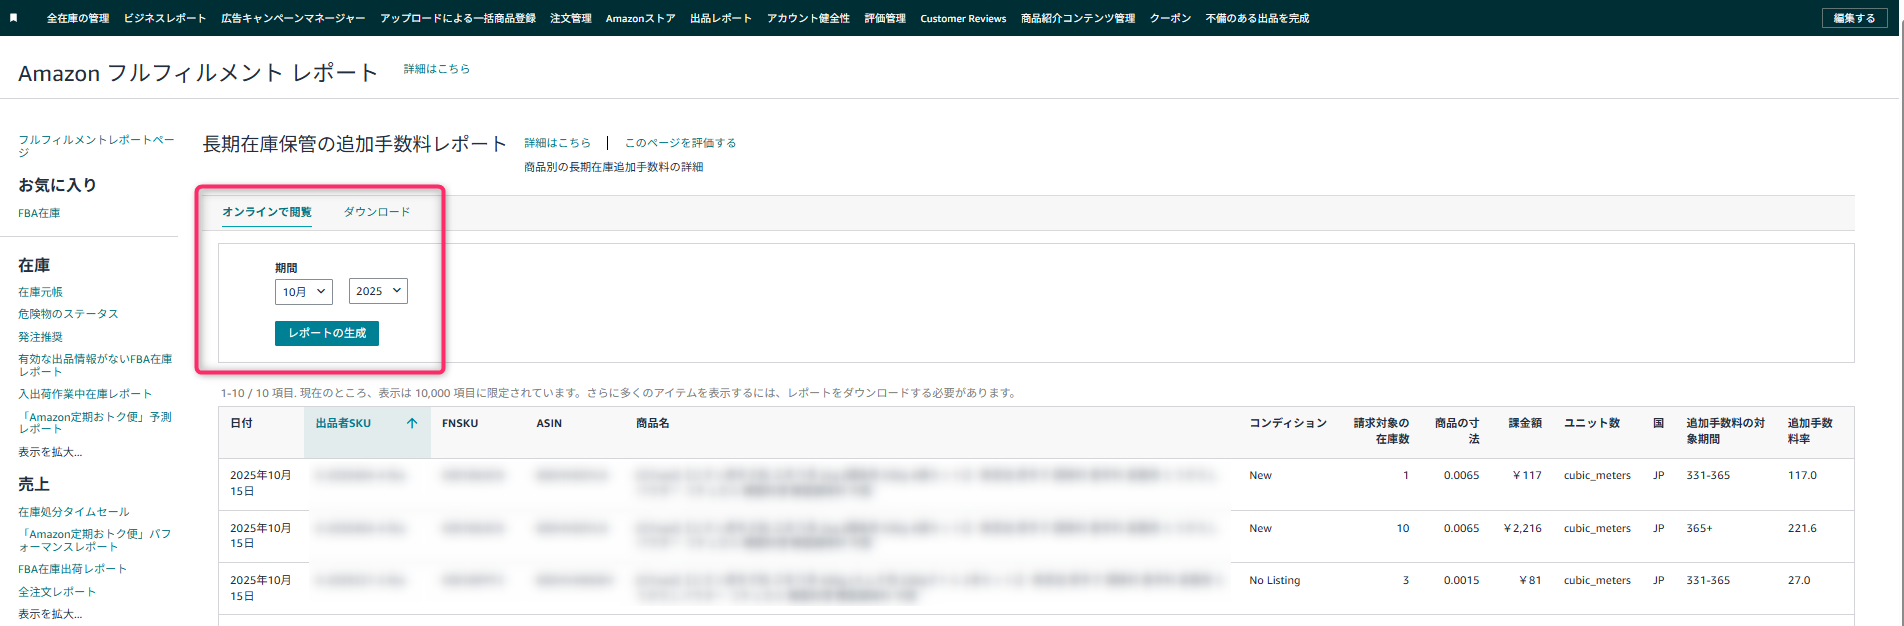Screen dimensions: 1904x626
Task: Open the month dropdown showing 10月
Action: pos(303,291)
